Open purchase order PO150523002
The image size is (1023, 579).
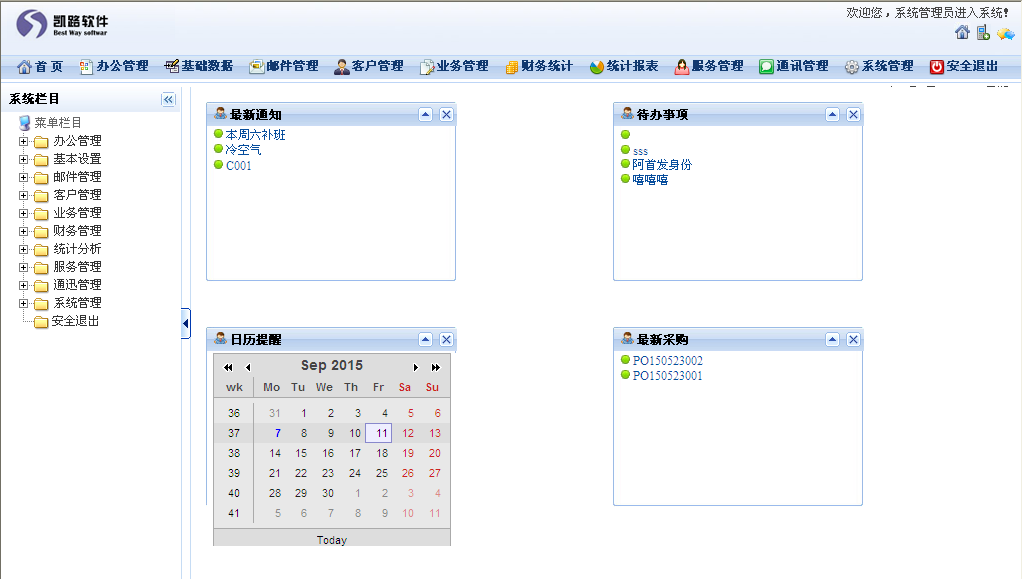[x=667, y=361]
